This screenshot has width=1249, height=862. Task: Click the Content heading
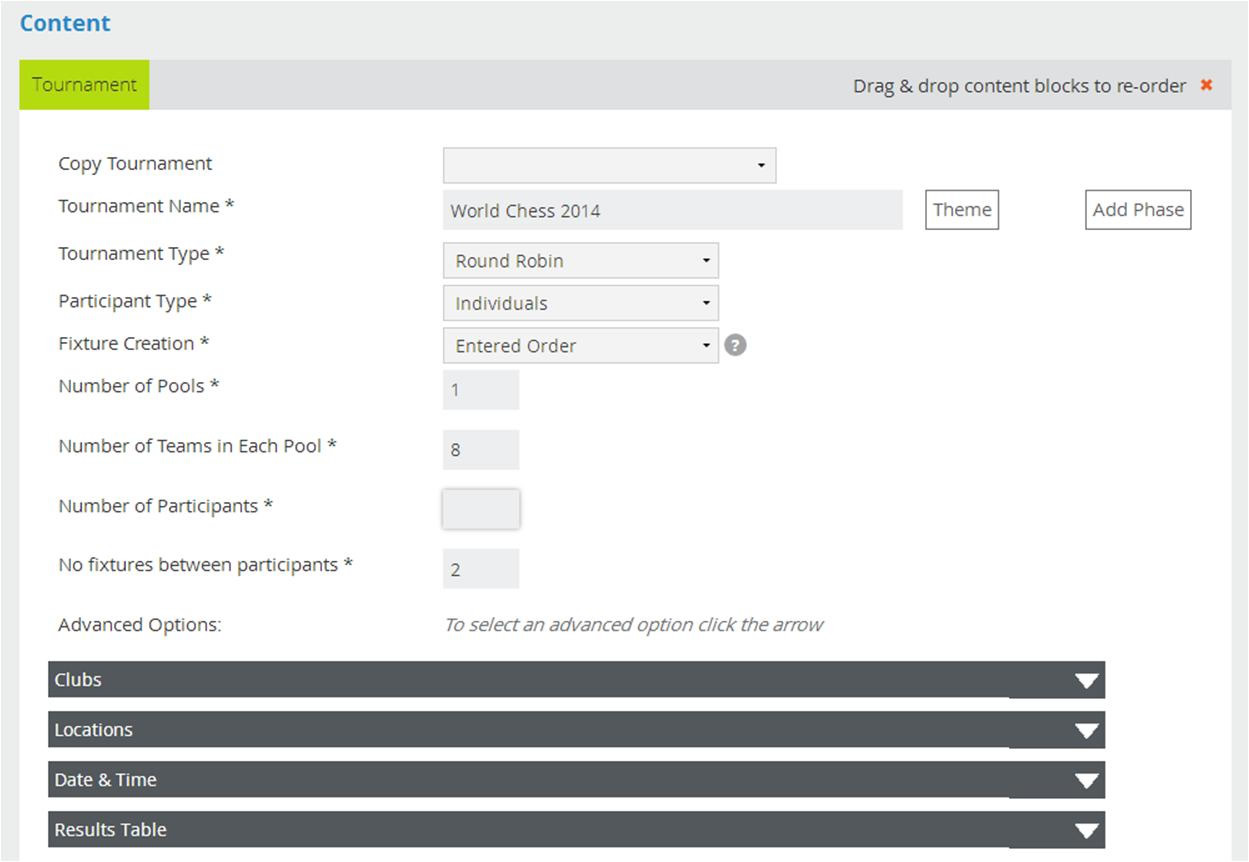tap(64, 22)
